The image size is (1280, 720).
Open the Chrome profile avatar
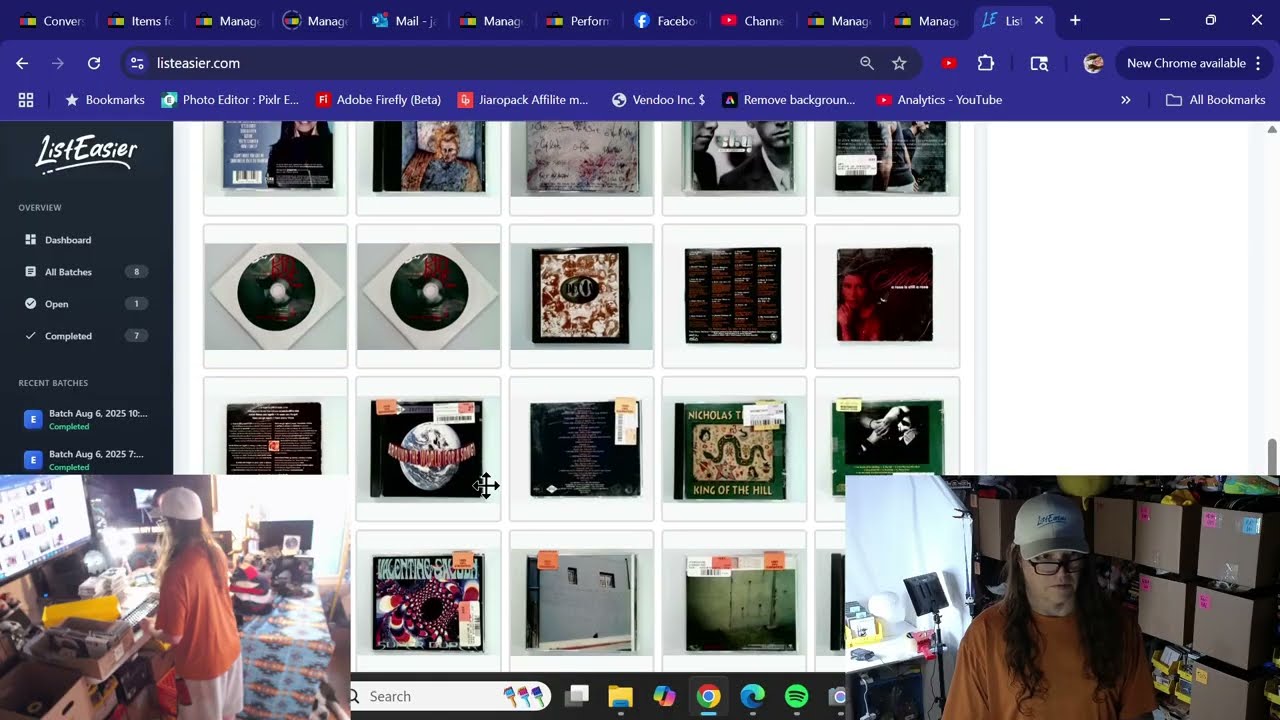click(x=1094, y=63)
